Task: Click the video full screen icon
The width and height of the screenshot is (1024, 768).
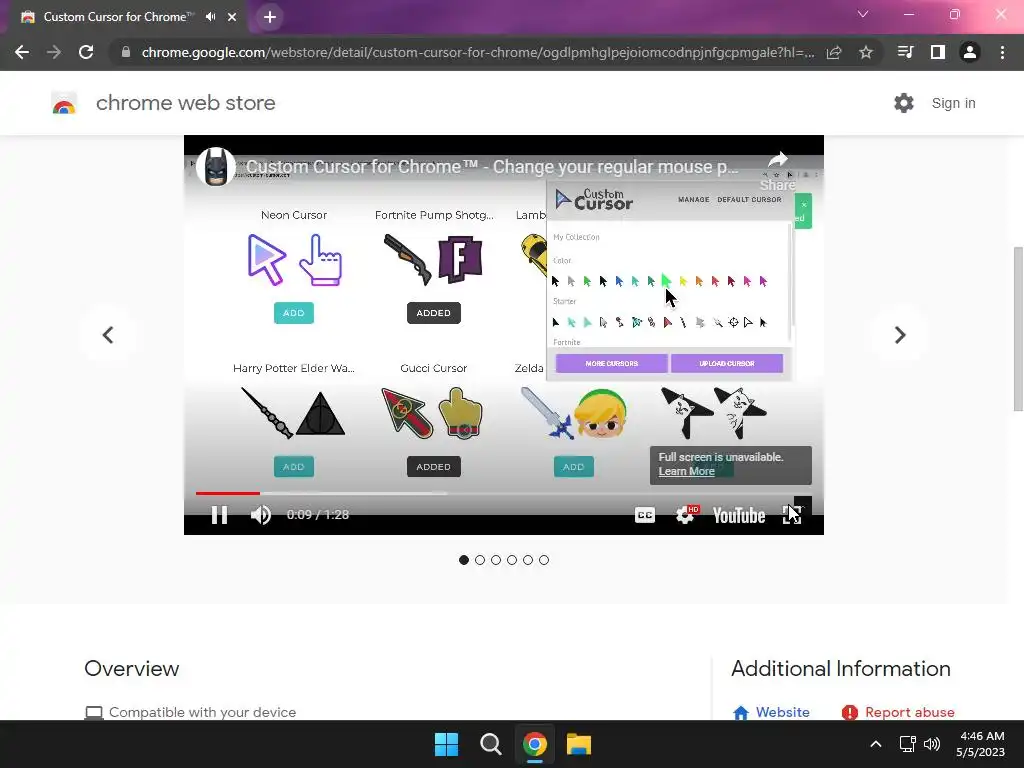Action: coord(792,515)
